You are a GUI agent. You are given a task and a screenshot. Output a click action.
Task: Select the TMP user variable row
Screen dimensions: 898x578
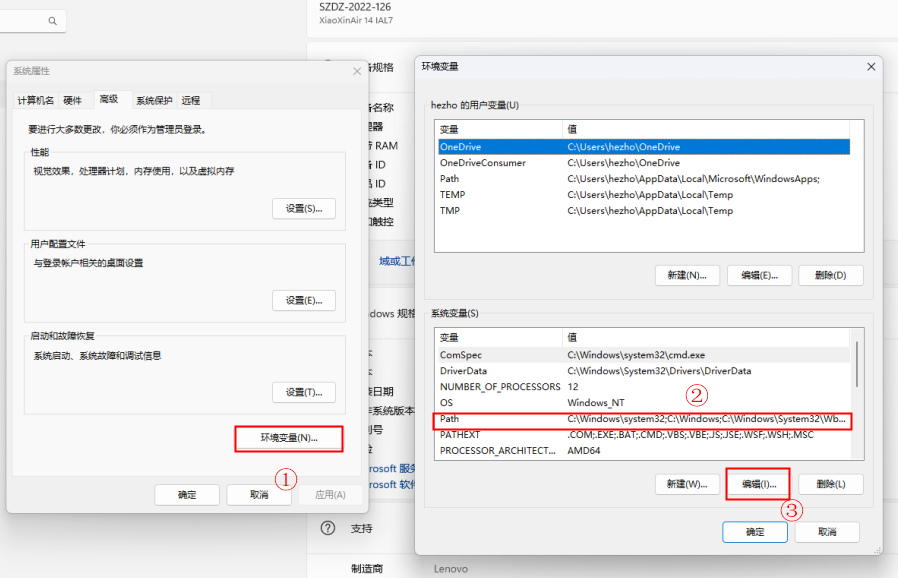click(x=644, y=211)
